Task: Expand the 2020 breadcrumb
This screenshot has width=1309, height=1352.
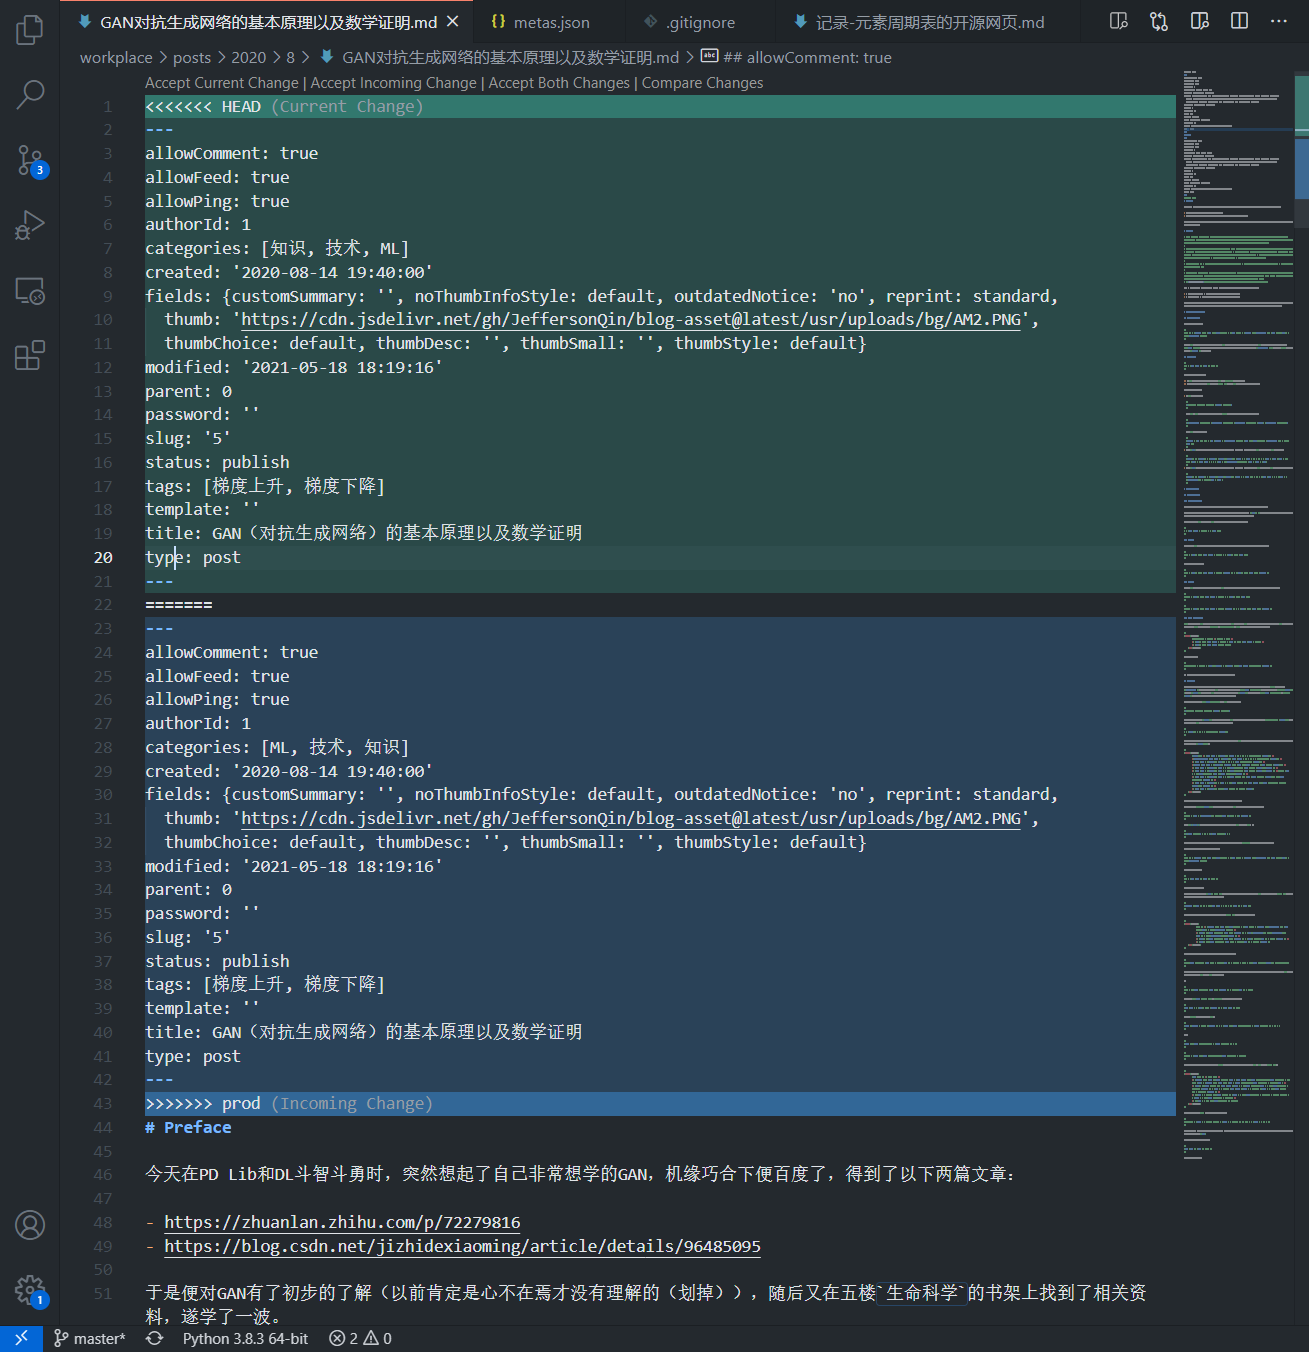Action: pos(248,57)
